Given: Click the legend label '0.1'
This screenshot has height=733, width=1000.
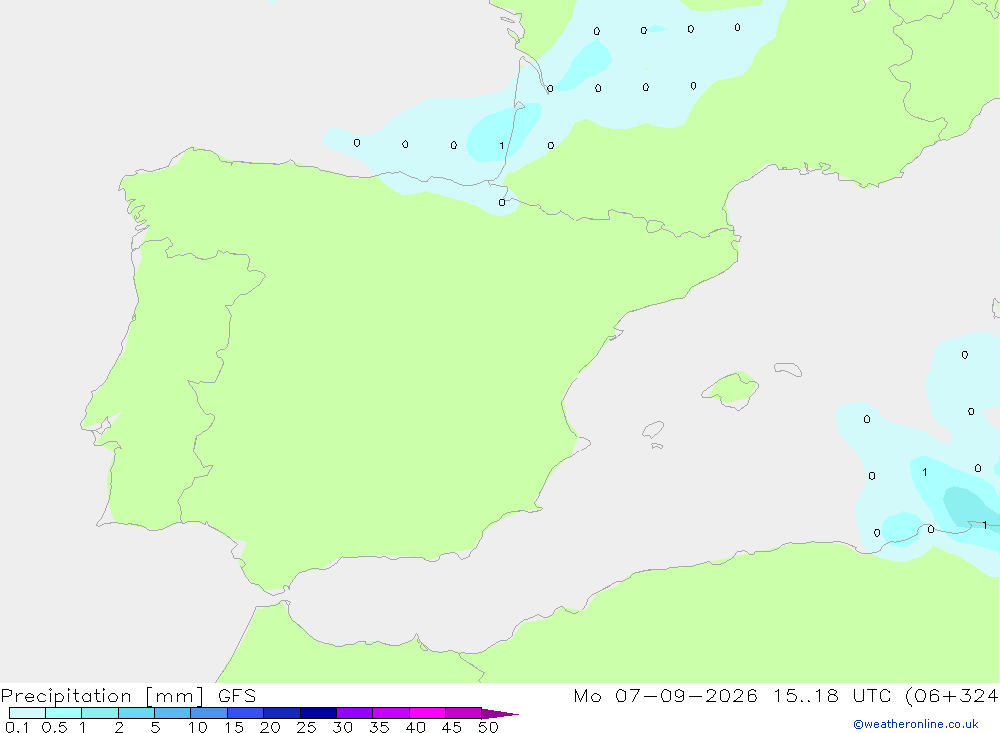Looking at the screenshot, I should [17, 727].
